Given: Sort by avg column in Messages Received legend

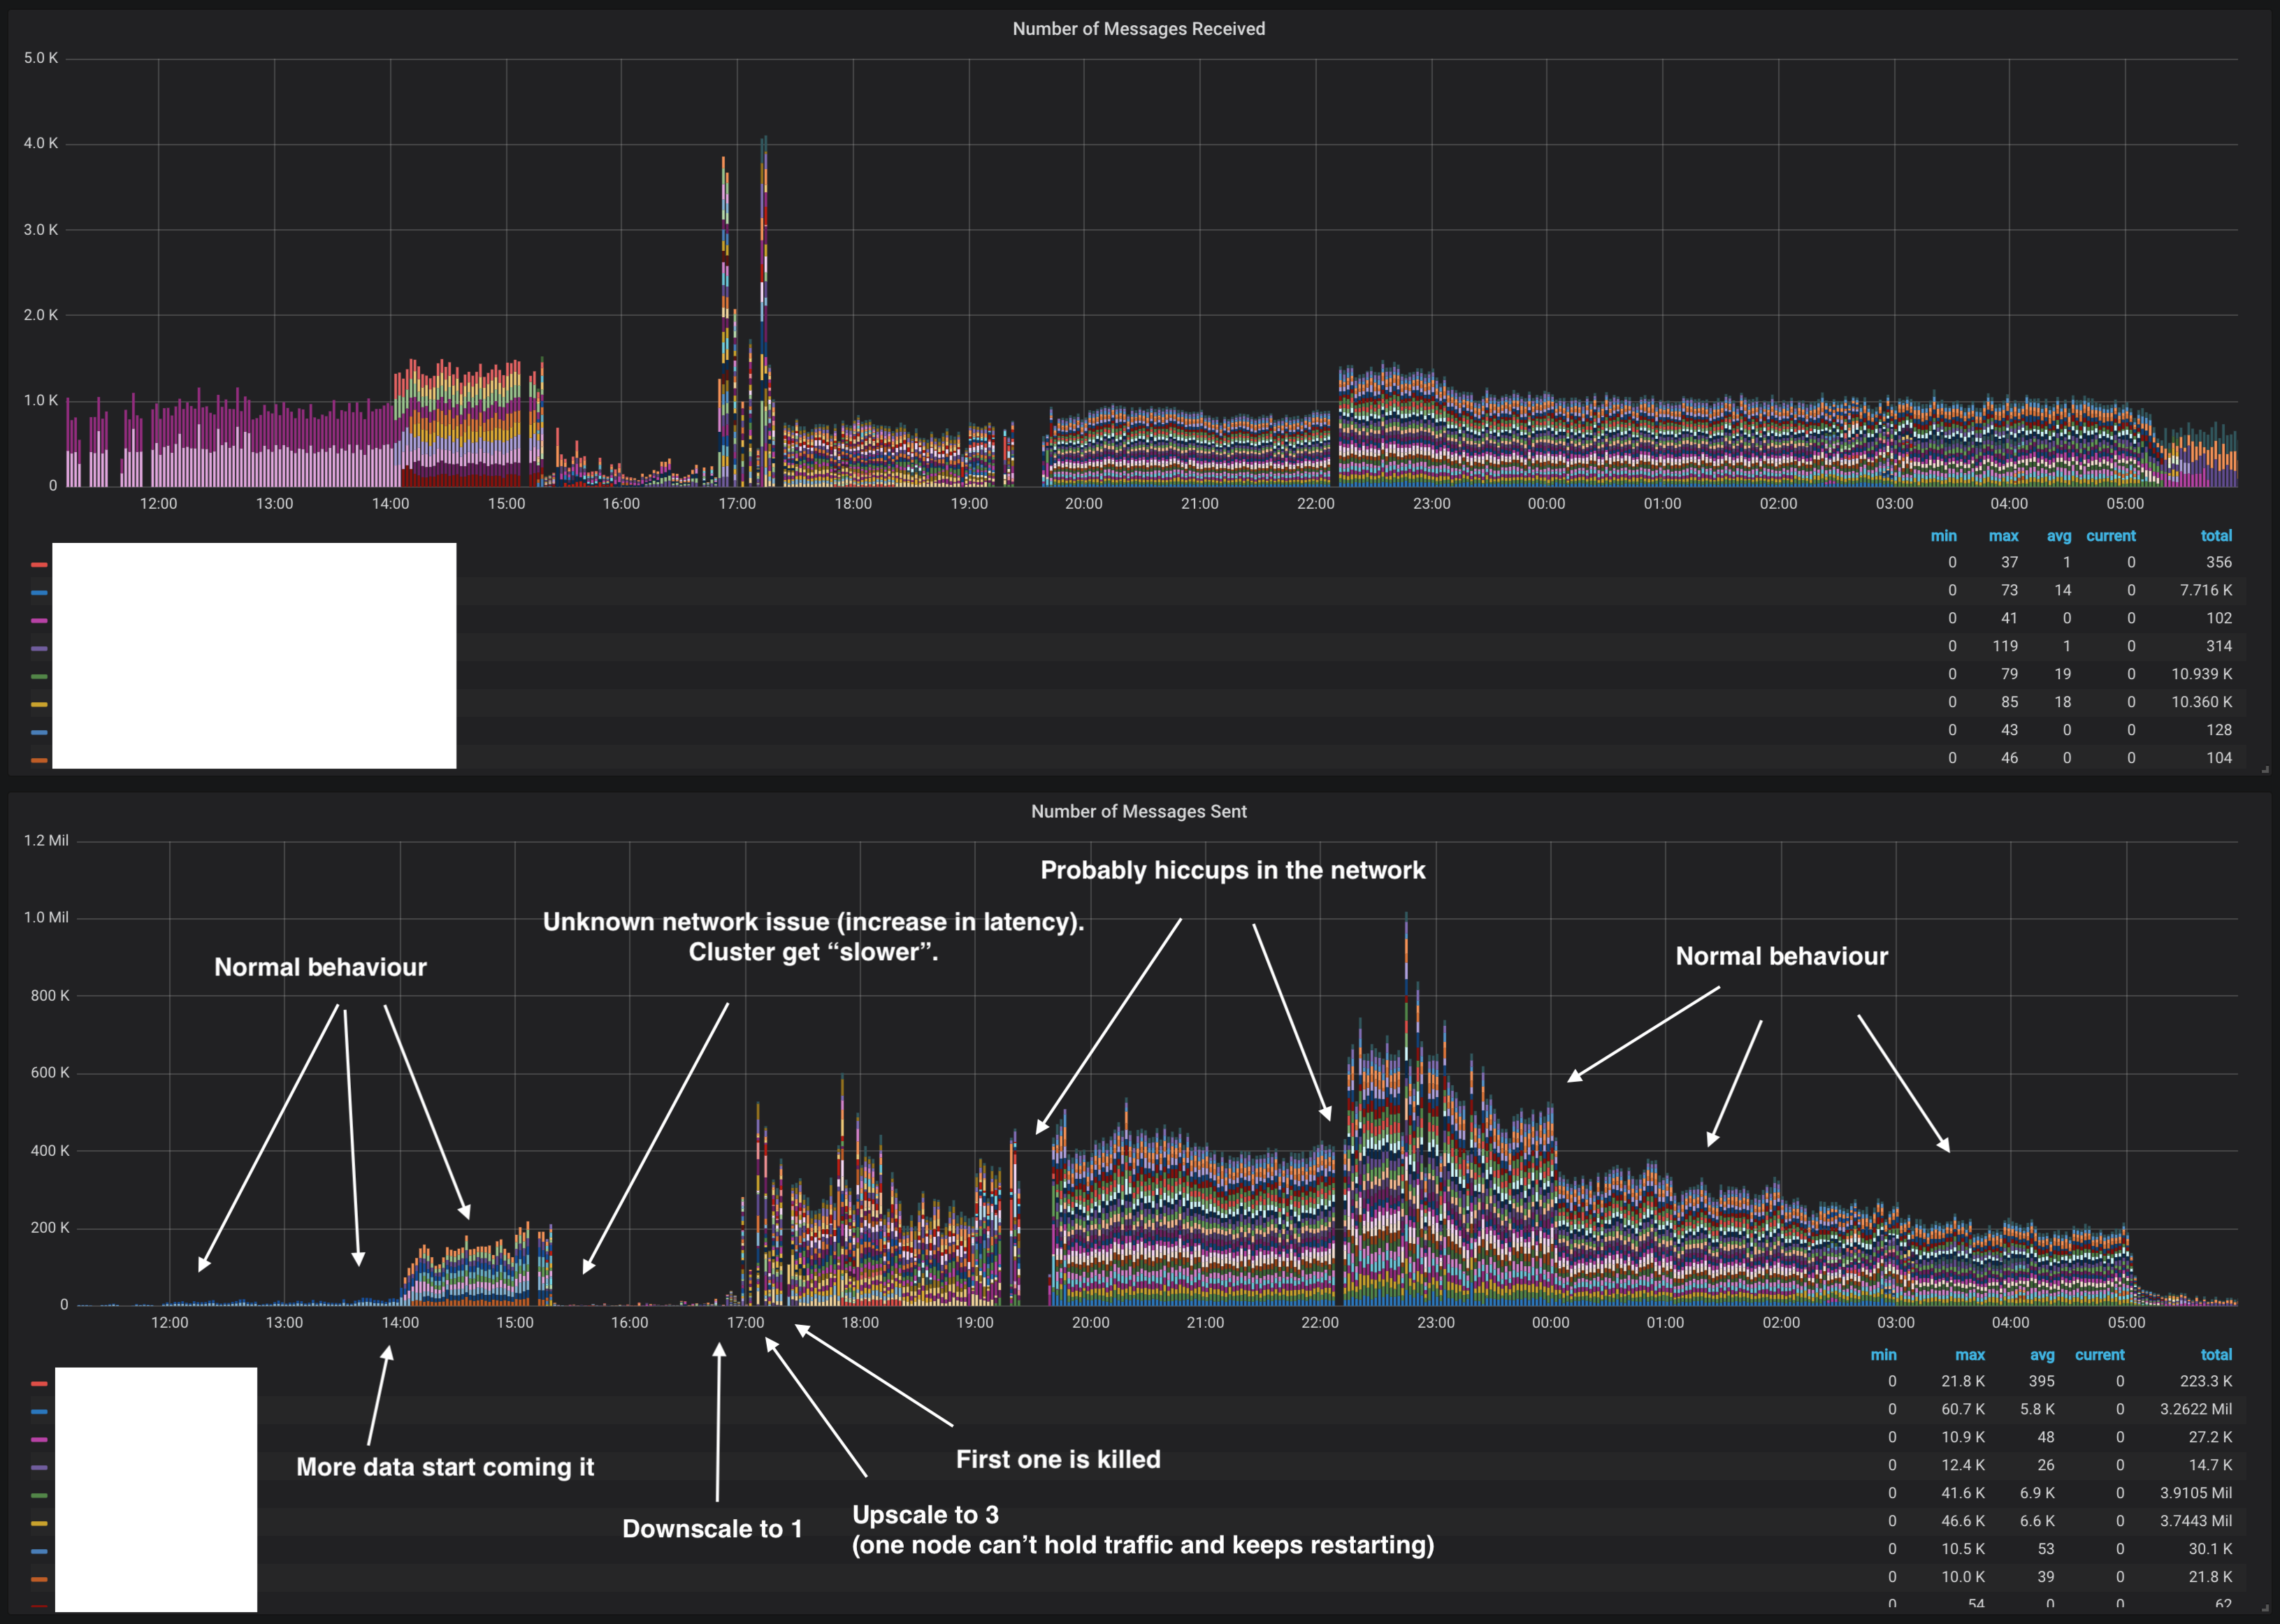Looking at the screenshot, I should click(x=2059, y=536).
